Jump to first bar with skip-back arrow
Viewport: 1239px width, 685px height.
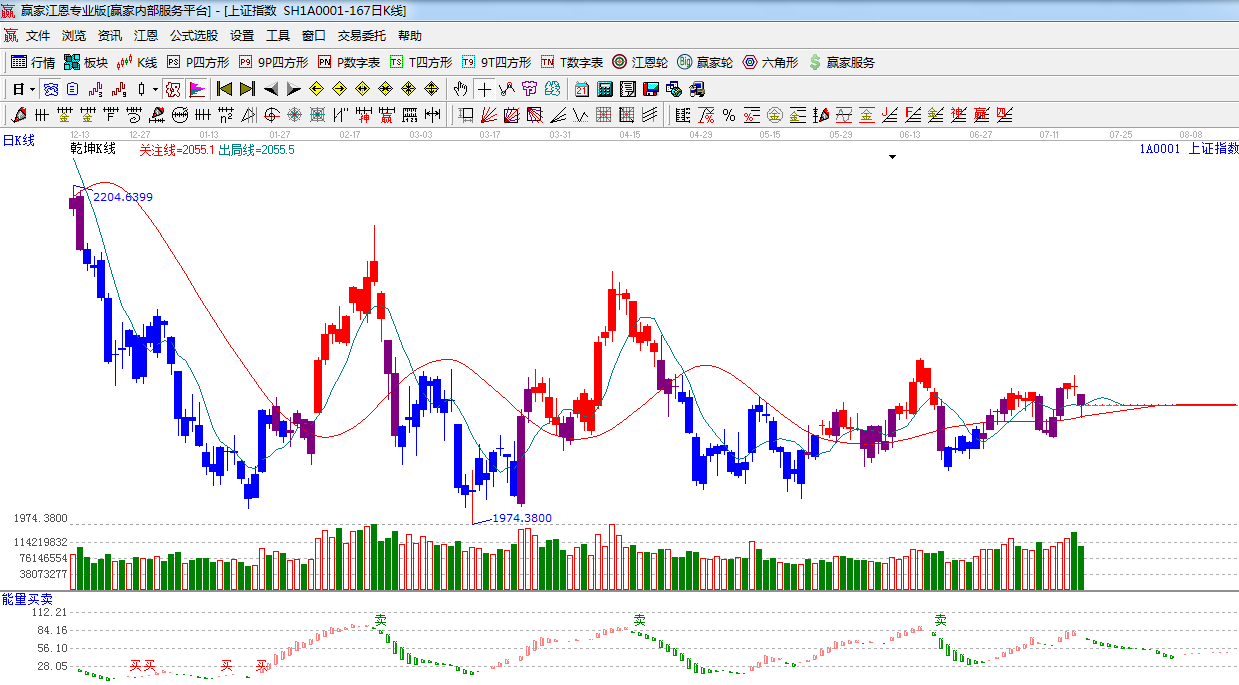click(x=225, y=89)
